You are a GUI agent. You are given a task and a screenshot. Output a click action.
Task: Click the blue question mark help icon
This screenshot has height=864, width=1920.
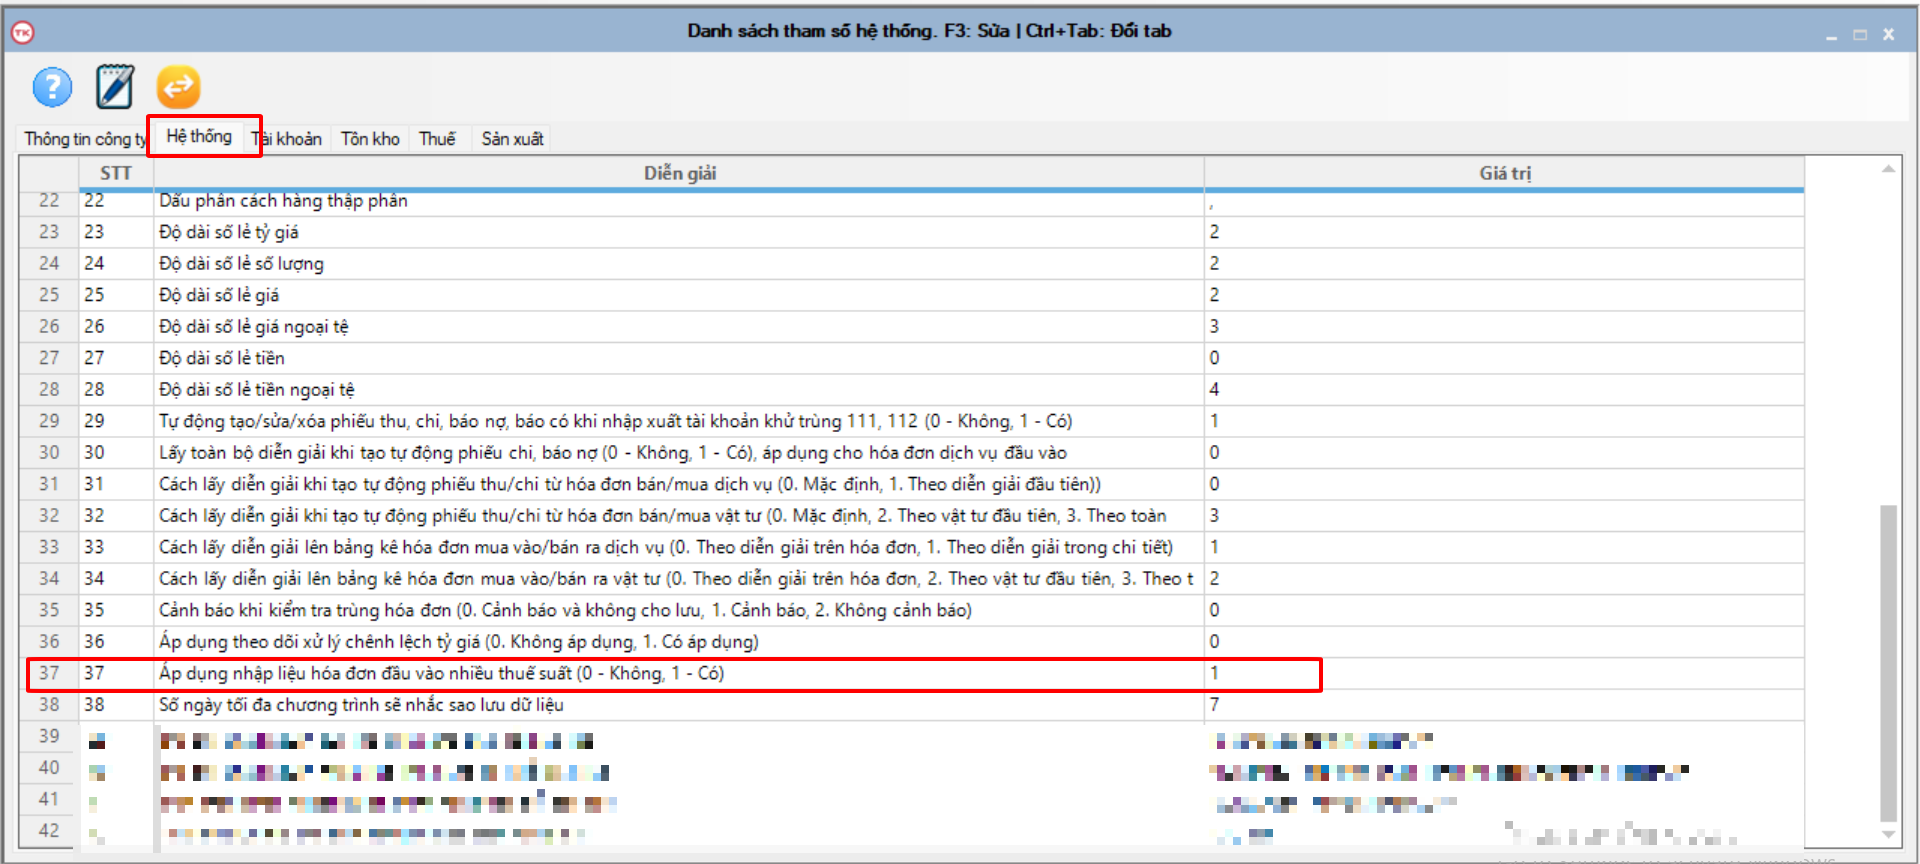[52, 88]
